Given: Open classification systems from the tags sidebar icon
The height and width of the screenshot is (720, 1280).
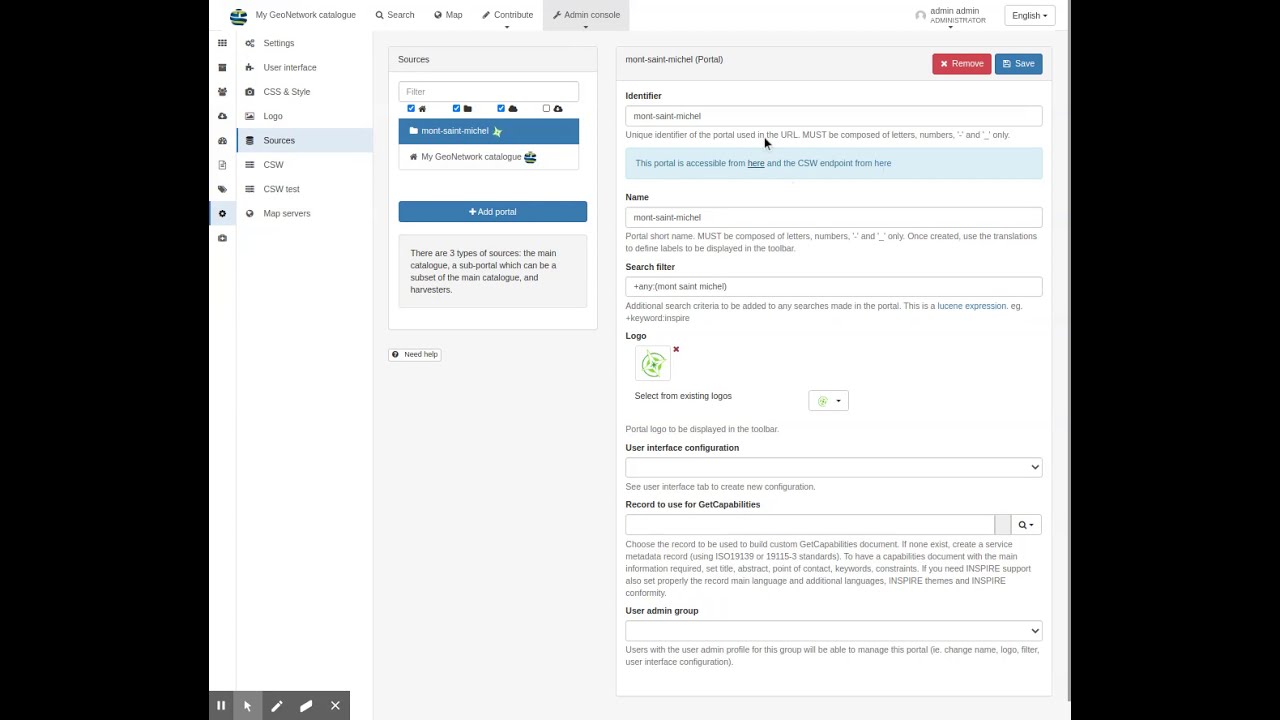Looking at the screenshot, I should [222, 189].
